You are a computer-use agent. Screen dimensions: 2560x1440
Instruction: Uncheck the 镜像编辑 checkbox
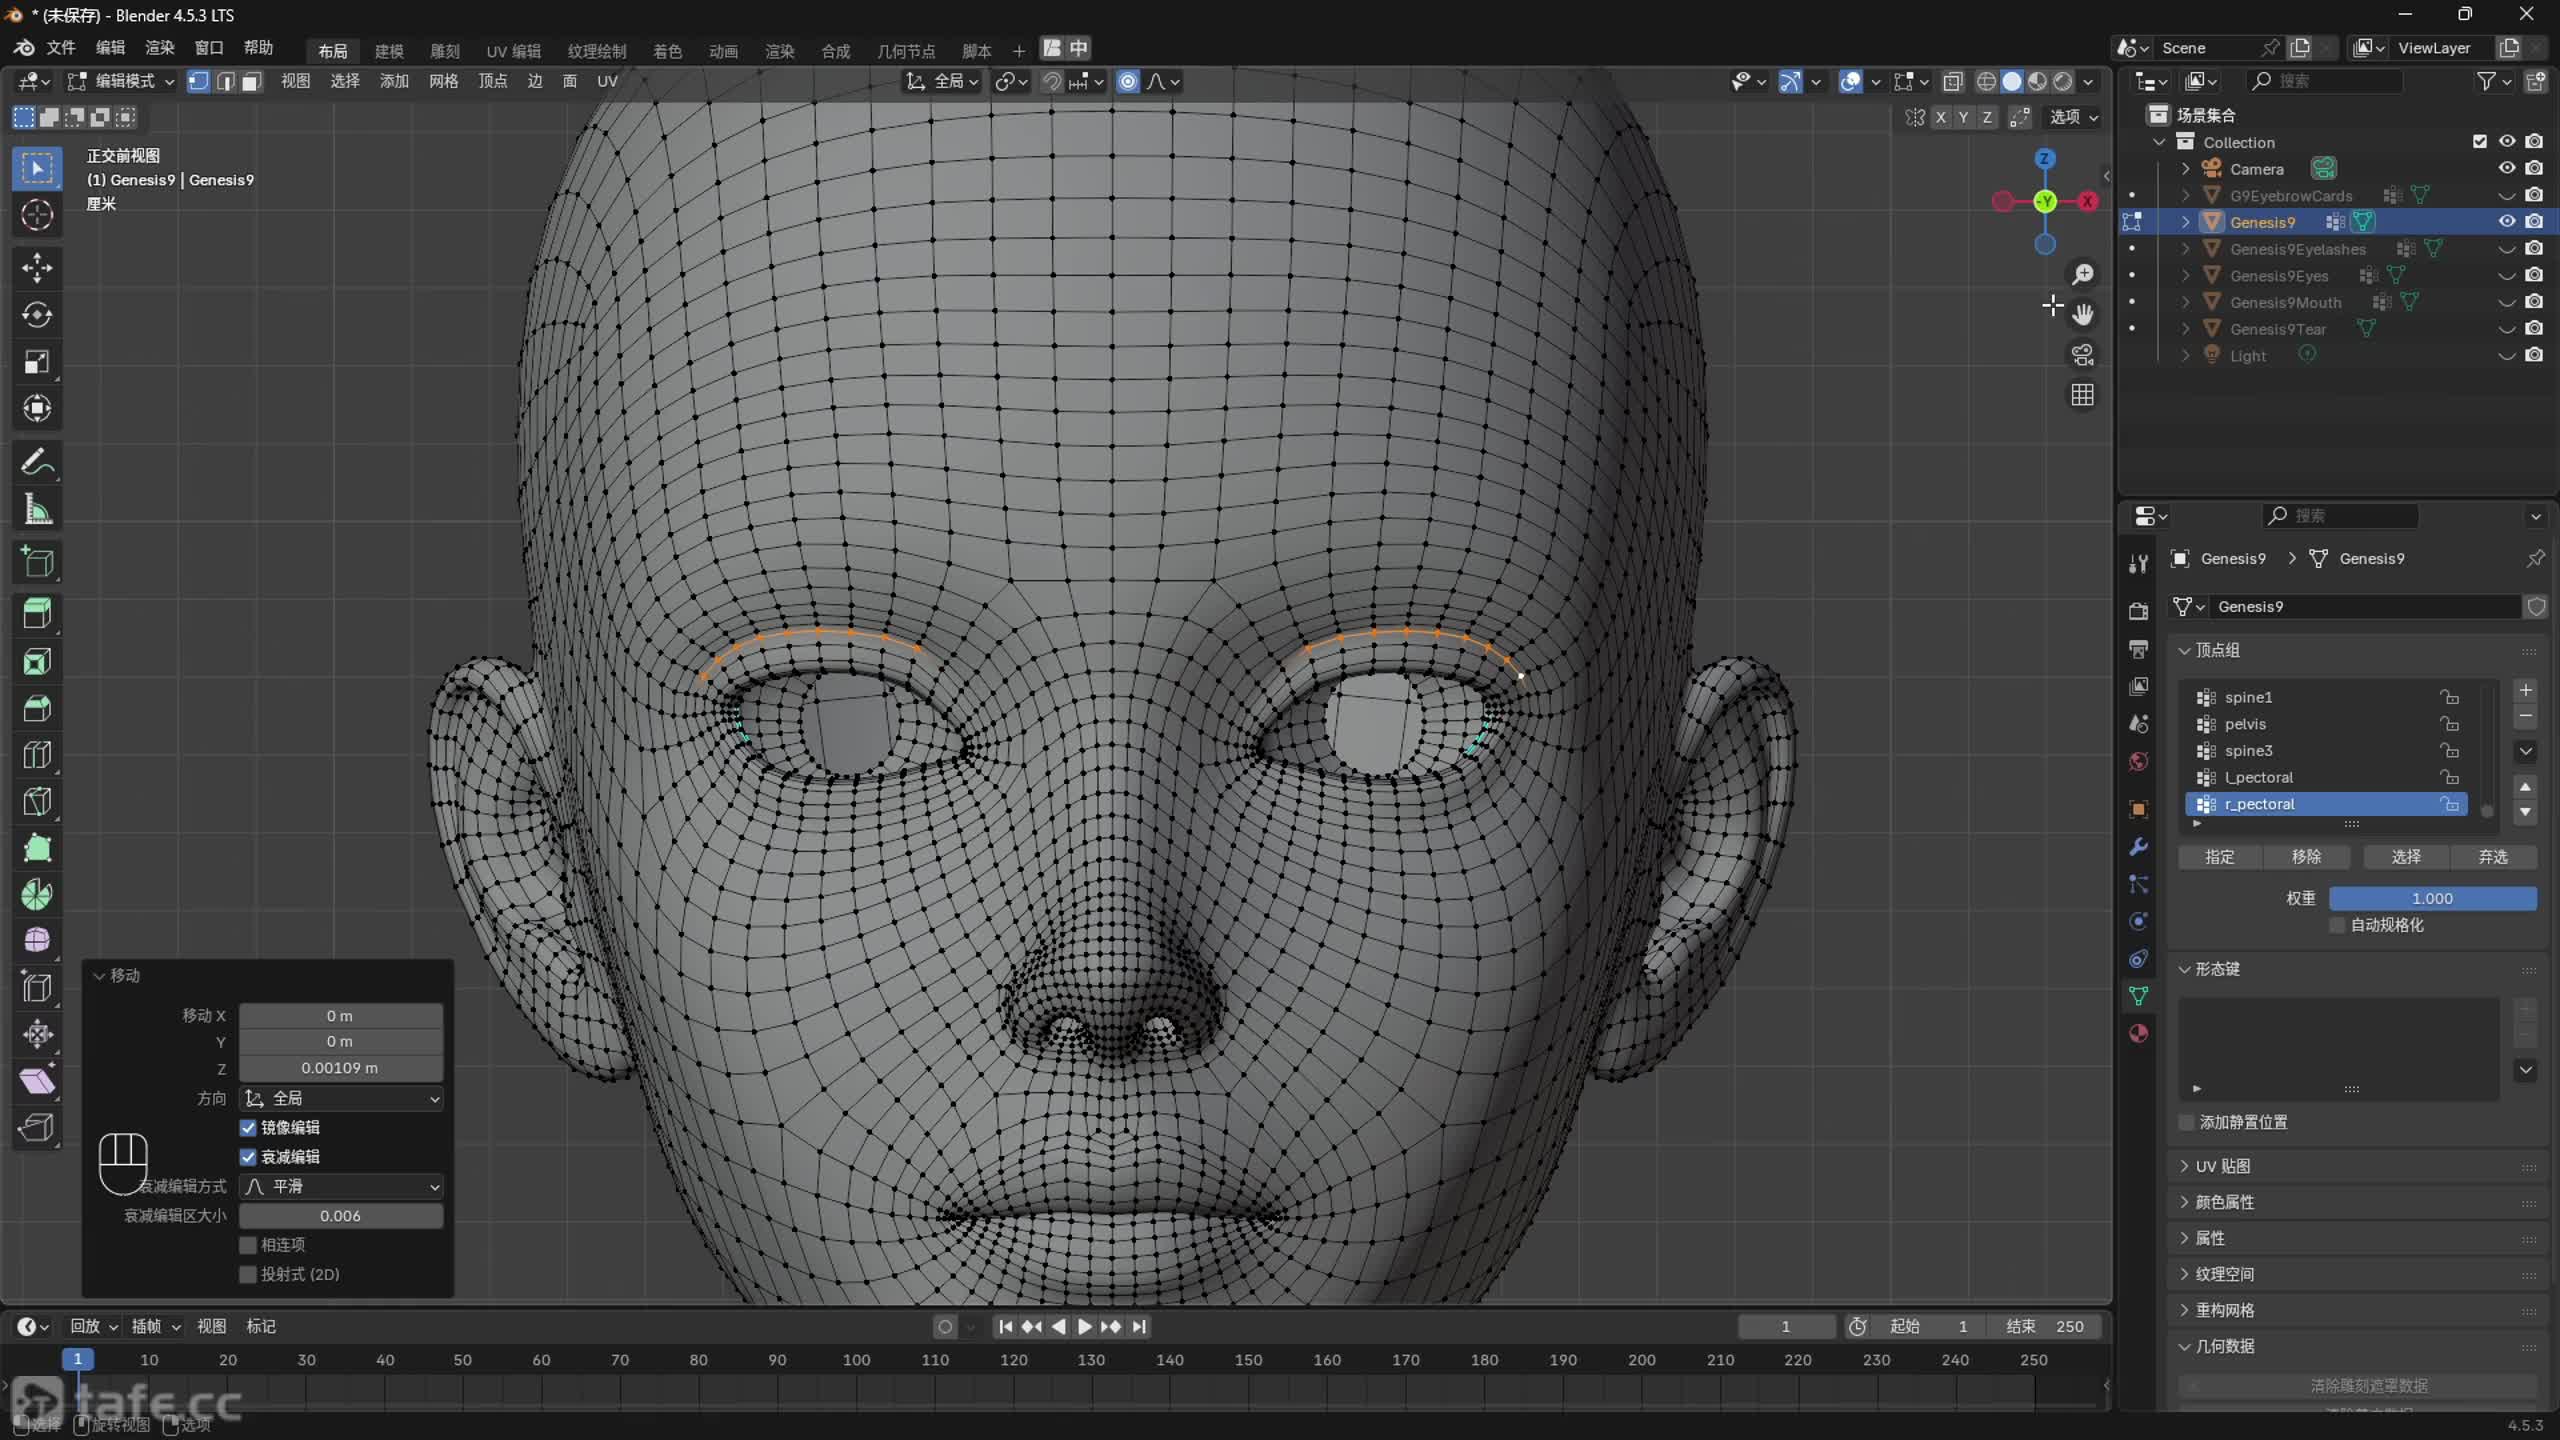pos(248,1127)
